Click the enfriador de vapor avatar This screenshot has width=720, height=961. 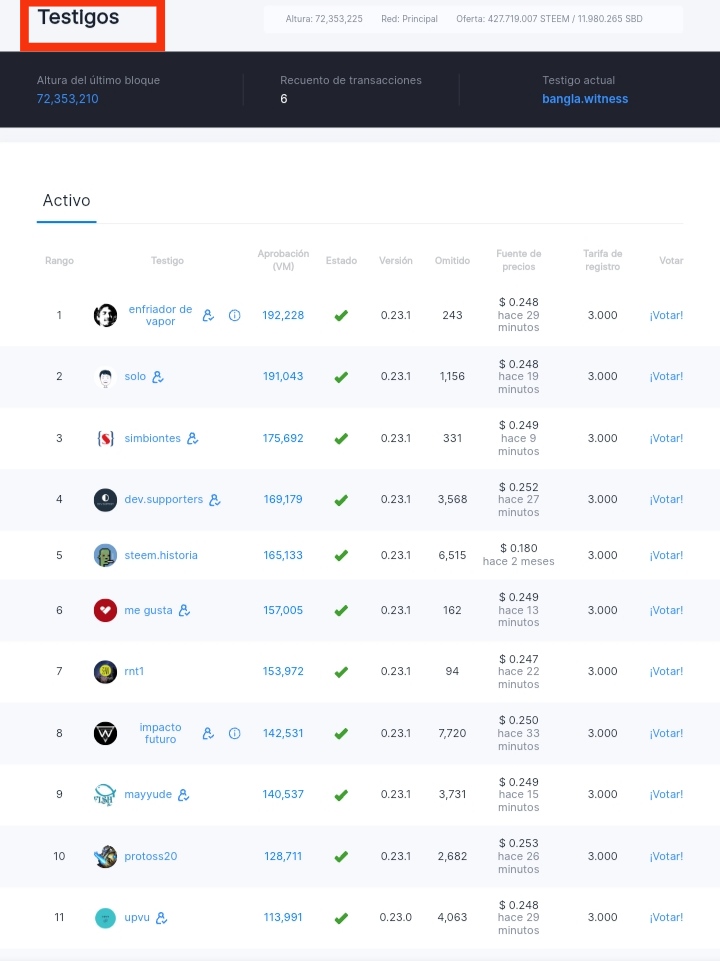[105, 315]
